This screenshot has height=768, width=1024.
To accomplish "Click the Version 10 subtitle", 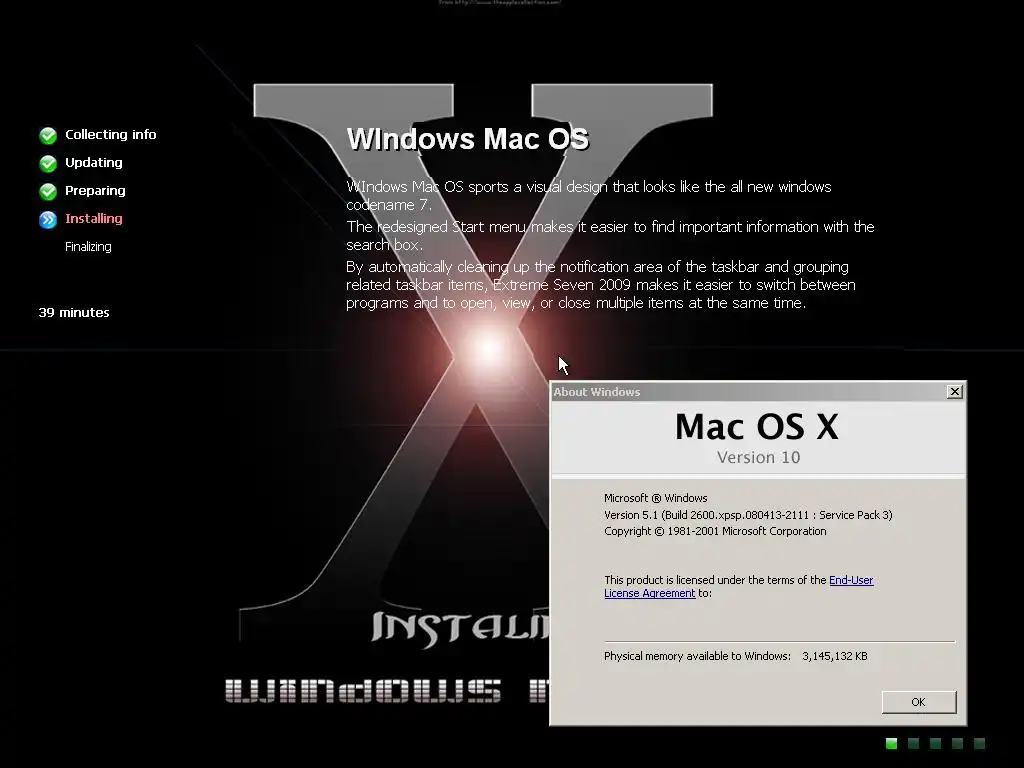I will (x=758, y=457).
